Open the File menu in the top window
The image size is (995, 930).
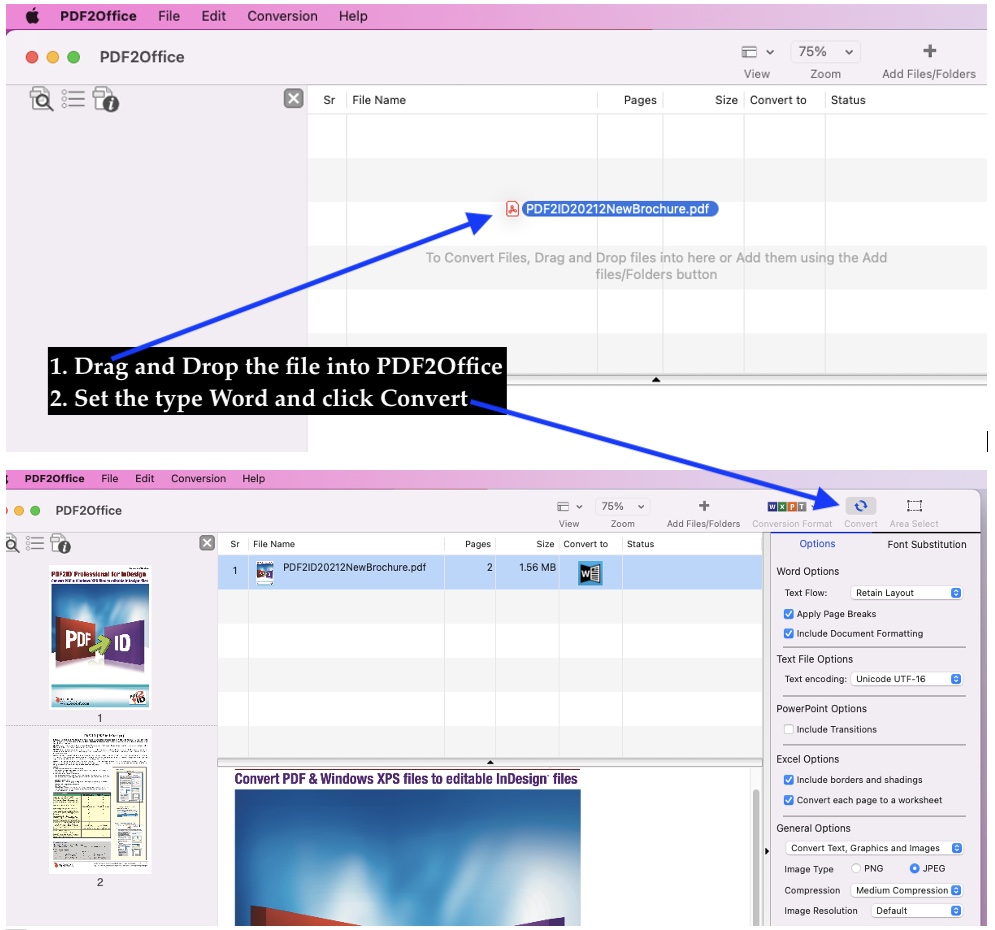coord(169,16)
